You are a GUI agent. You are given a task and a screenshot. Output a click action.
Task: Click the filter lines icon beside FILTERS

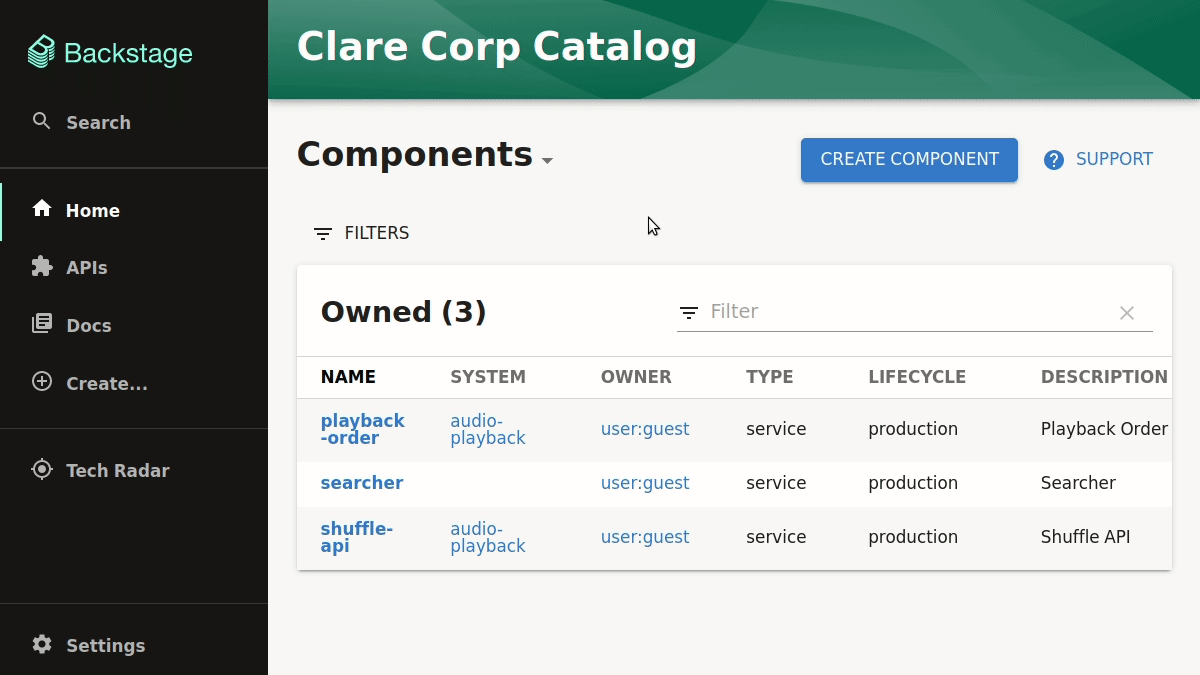tap(322, 233)
